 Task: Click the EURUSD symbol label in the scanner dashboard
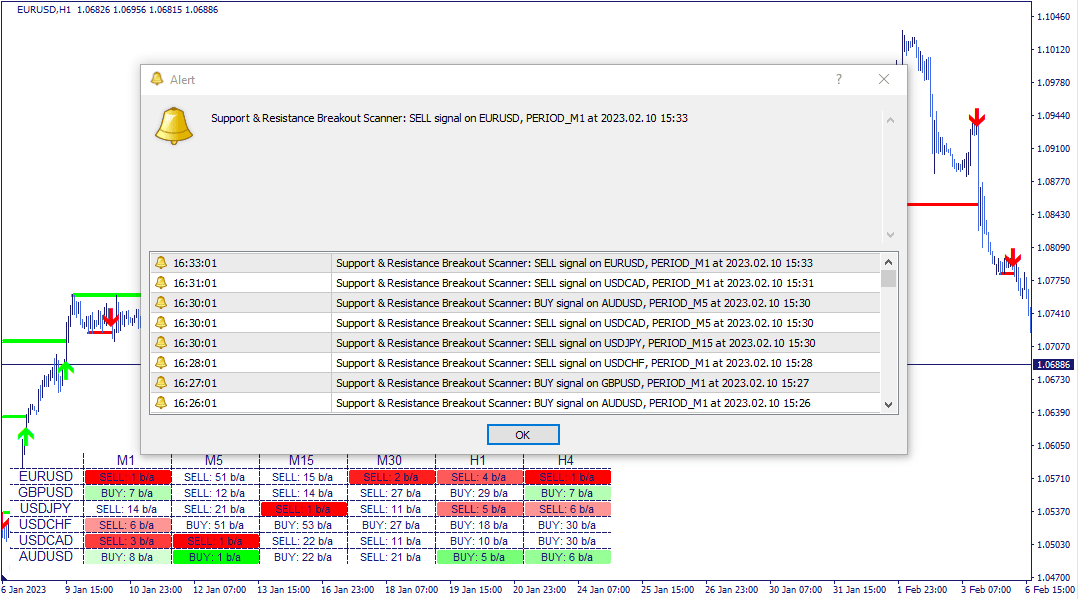coord(46,477)
